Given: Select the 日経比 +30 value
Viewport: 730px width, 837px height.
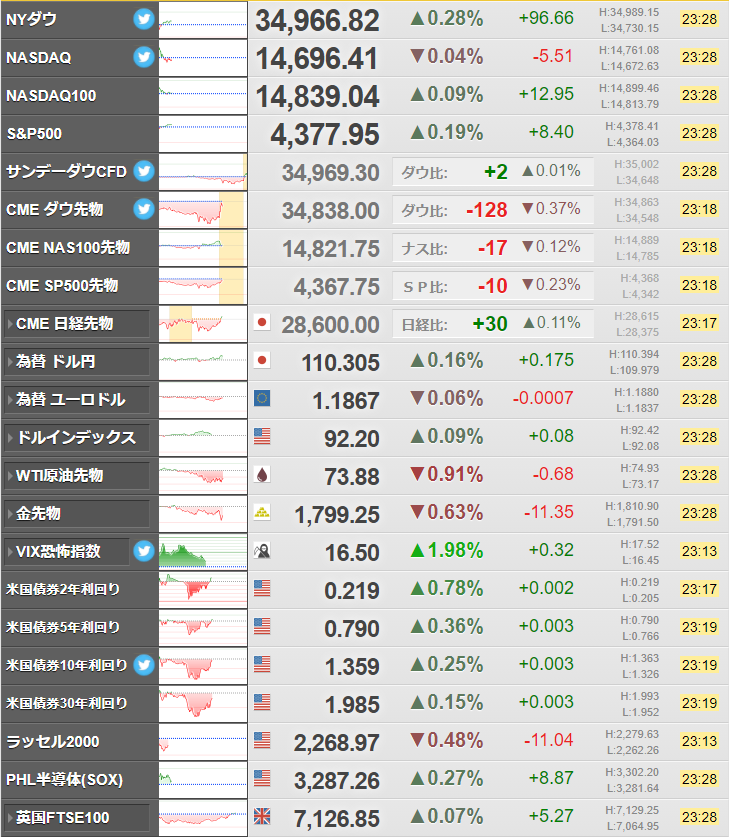Looking at the screenshot, I should pyautogui.click(x=490, y=323).
